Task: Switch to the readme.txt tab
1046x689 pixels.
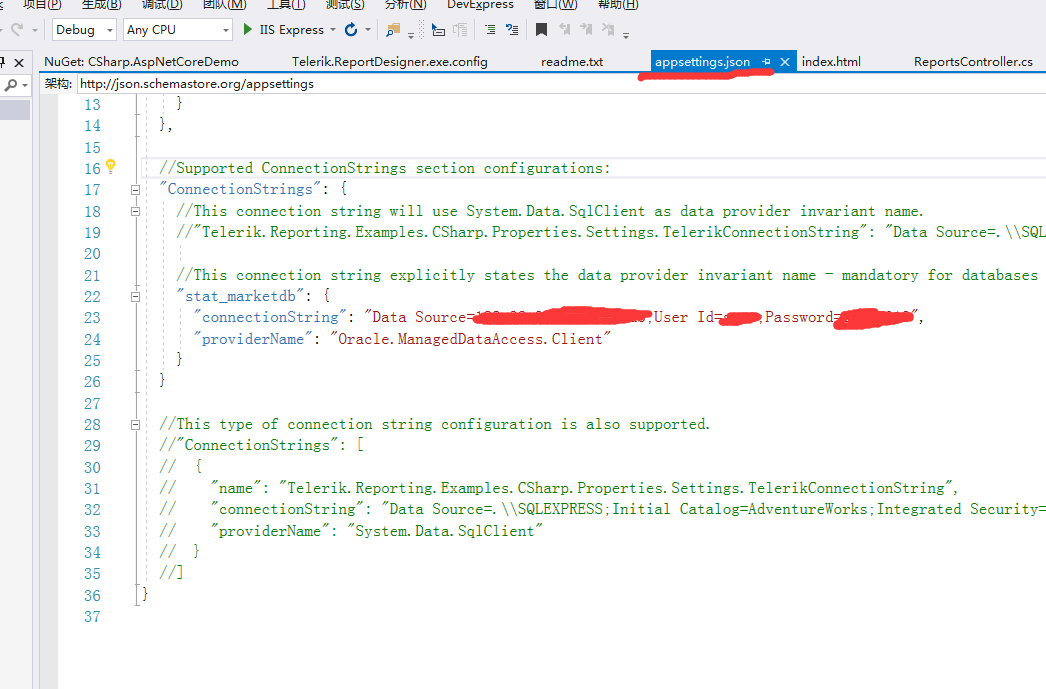Action: (x=572, y=62)
